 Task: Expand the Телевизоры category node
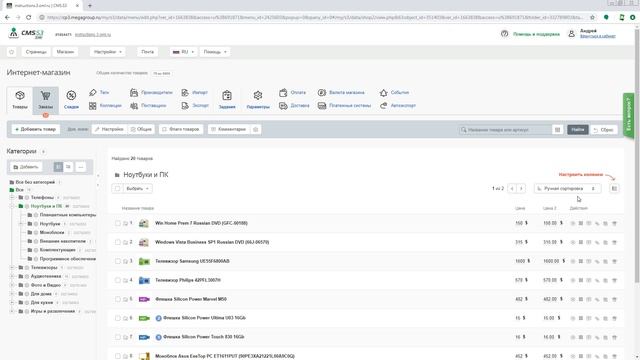click(x=12, y=268)
